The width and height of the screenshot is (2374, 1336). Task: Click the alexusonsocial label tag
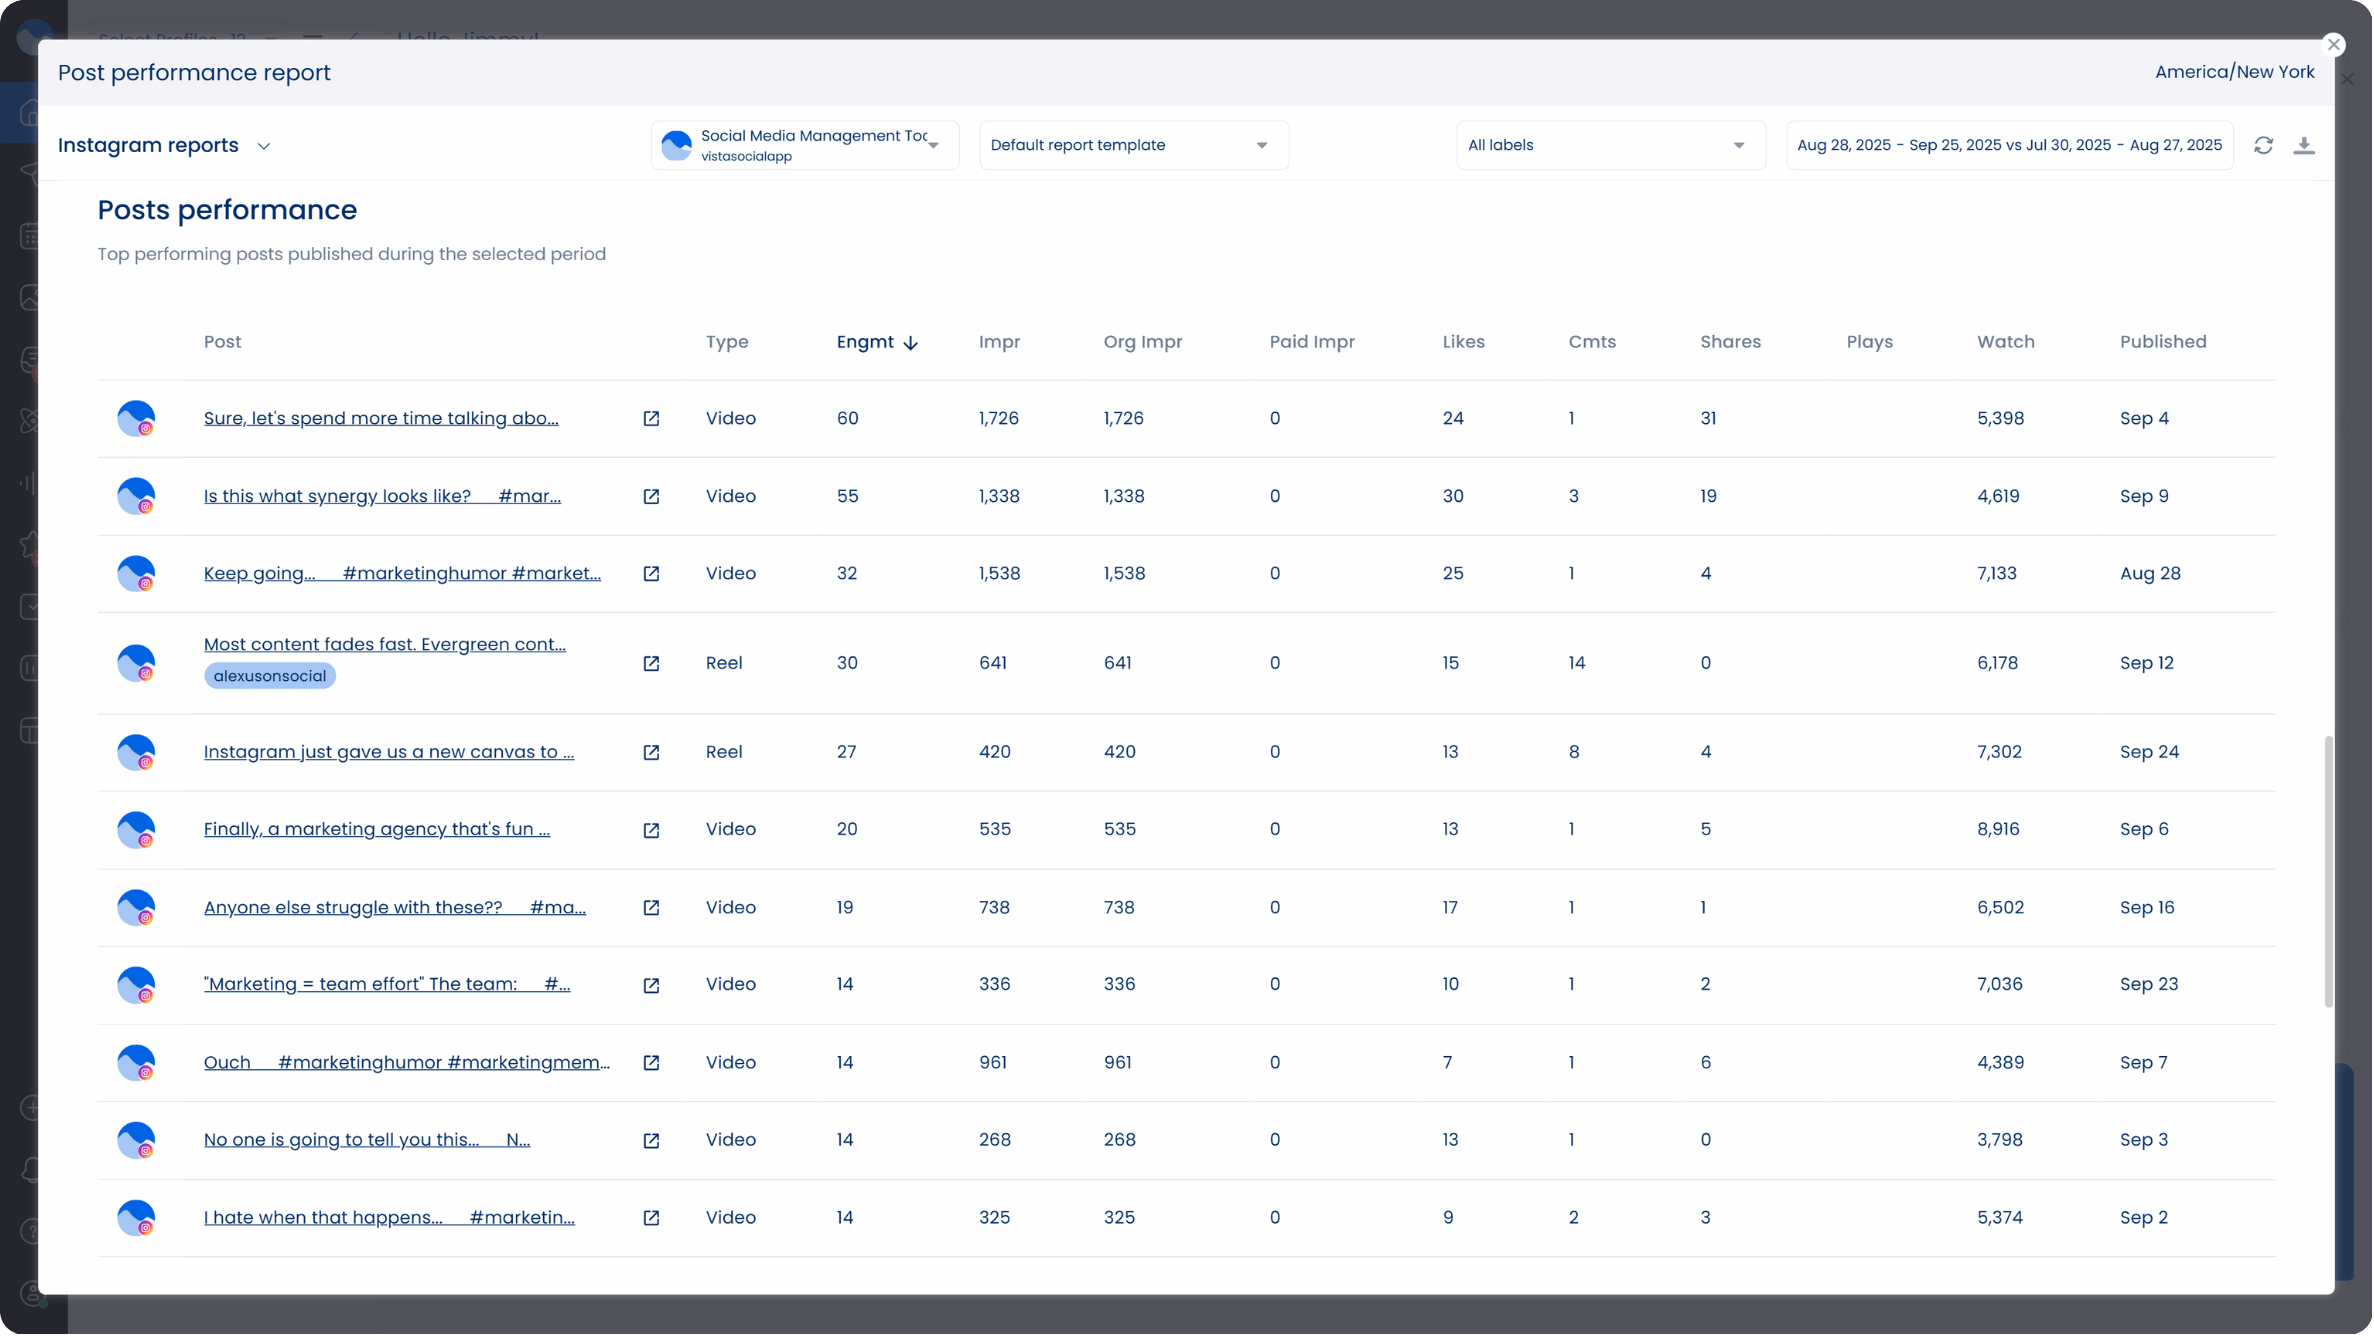coord(270,676)
